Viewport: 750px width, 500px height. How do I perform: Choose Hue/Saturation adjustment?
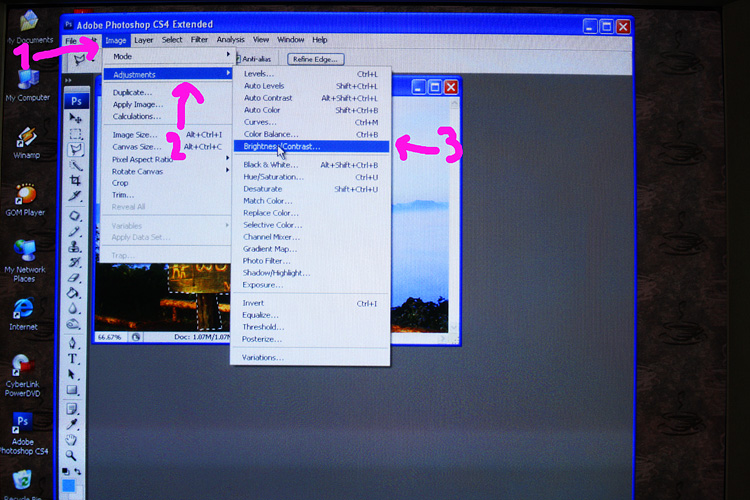[x=311, y=177]
